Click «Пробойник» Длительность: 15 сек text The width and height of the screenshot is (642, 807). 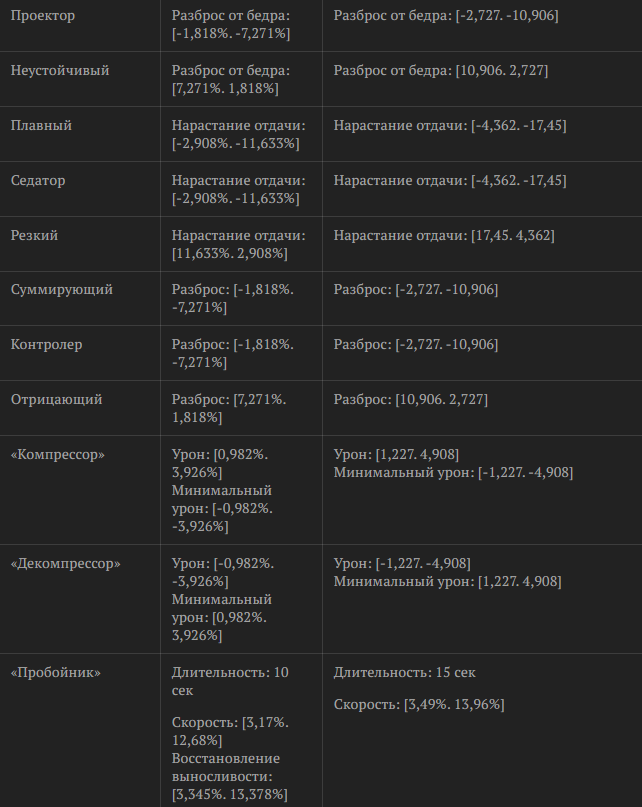point(405,673)
